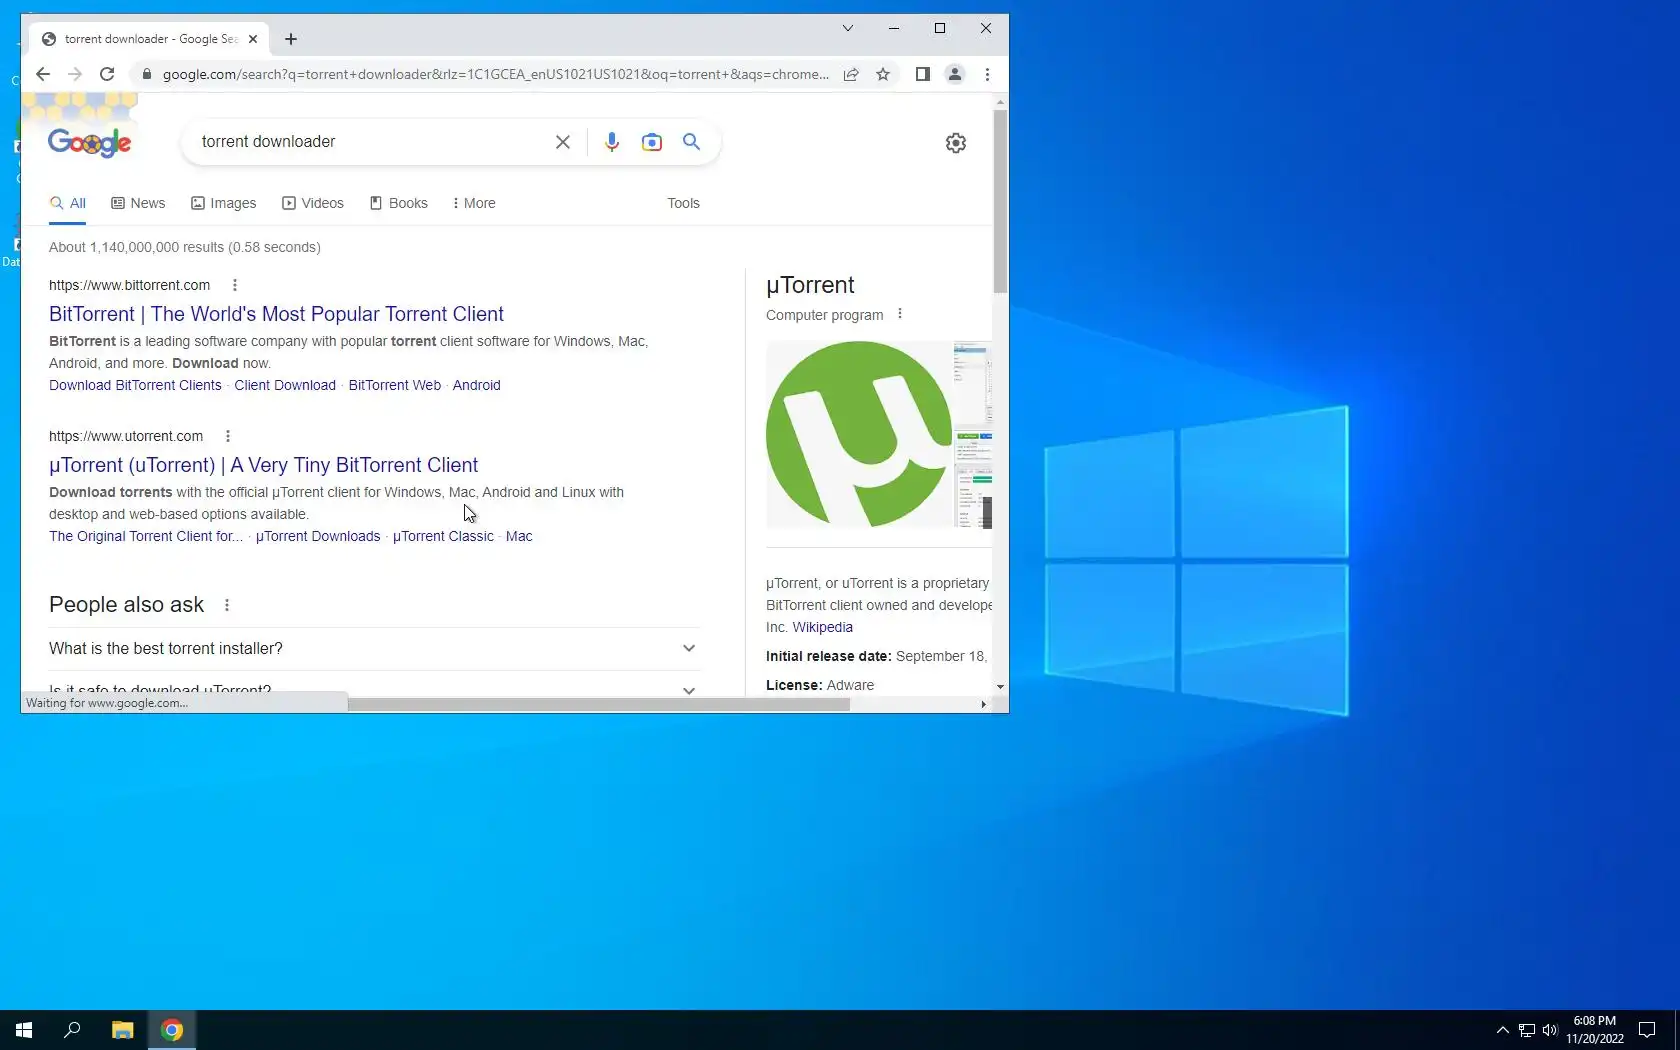
Task: Close the torrent downloader tab
Action: [253, 39]
